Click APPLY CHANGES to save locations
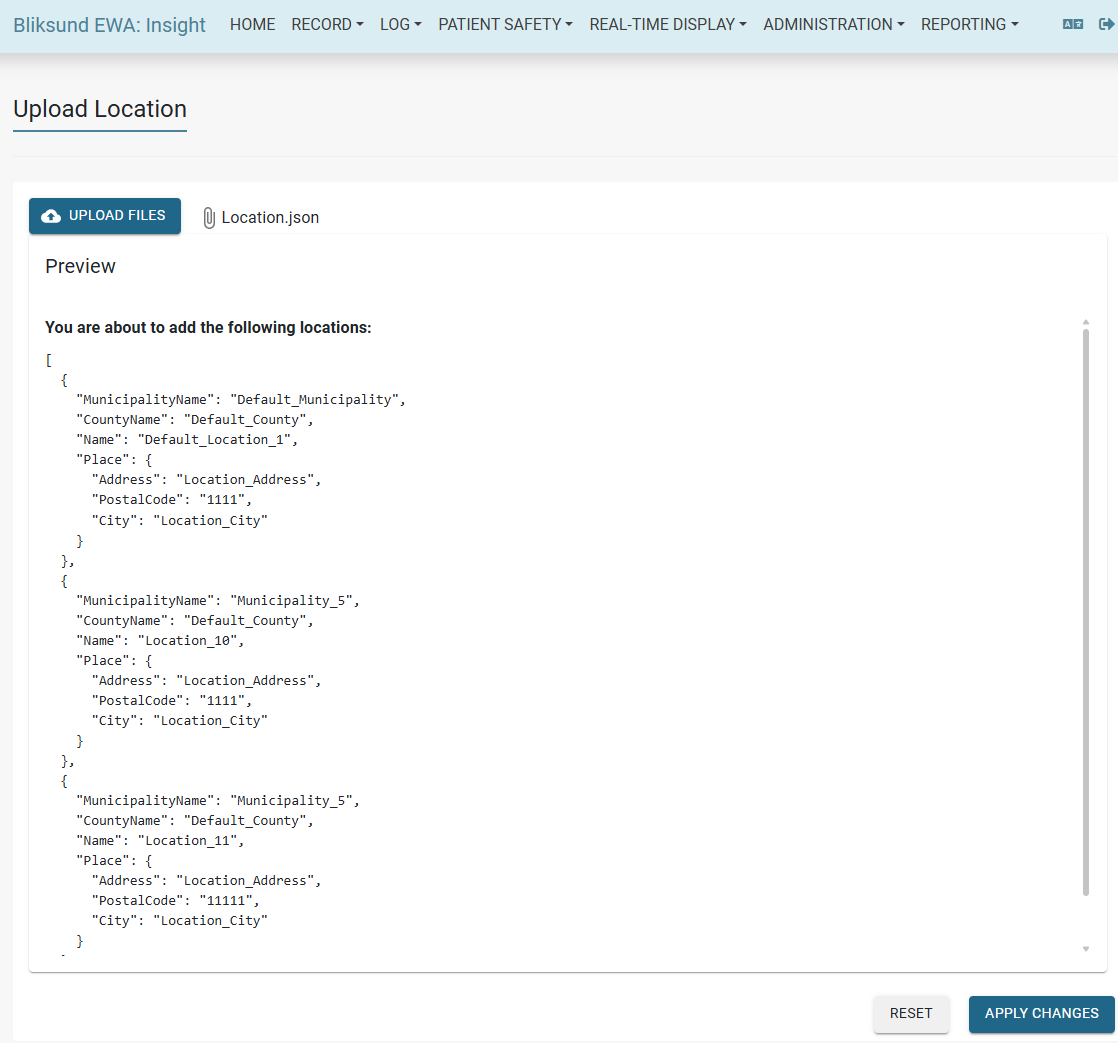This screenshot has height=1043, width=1118. tap(1041, 1013)
